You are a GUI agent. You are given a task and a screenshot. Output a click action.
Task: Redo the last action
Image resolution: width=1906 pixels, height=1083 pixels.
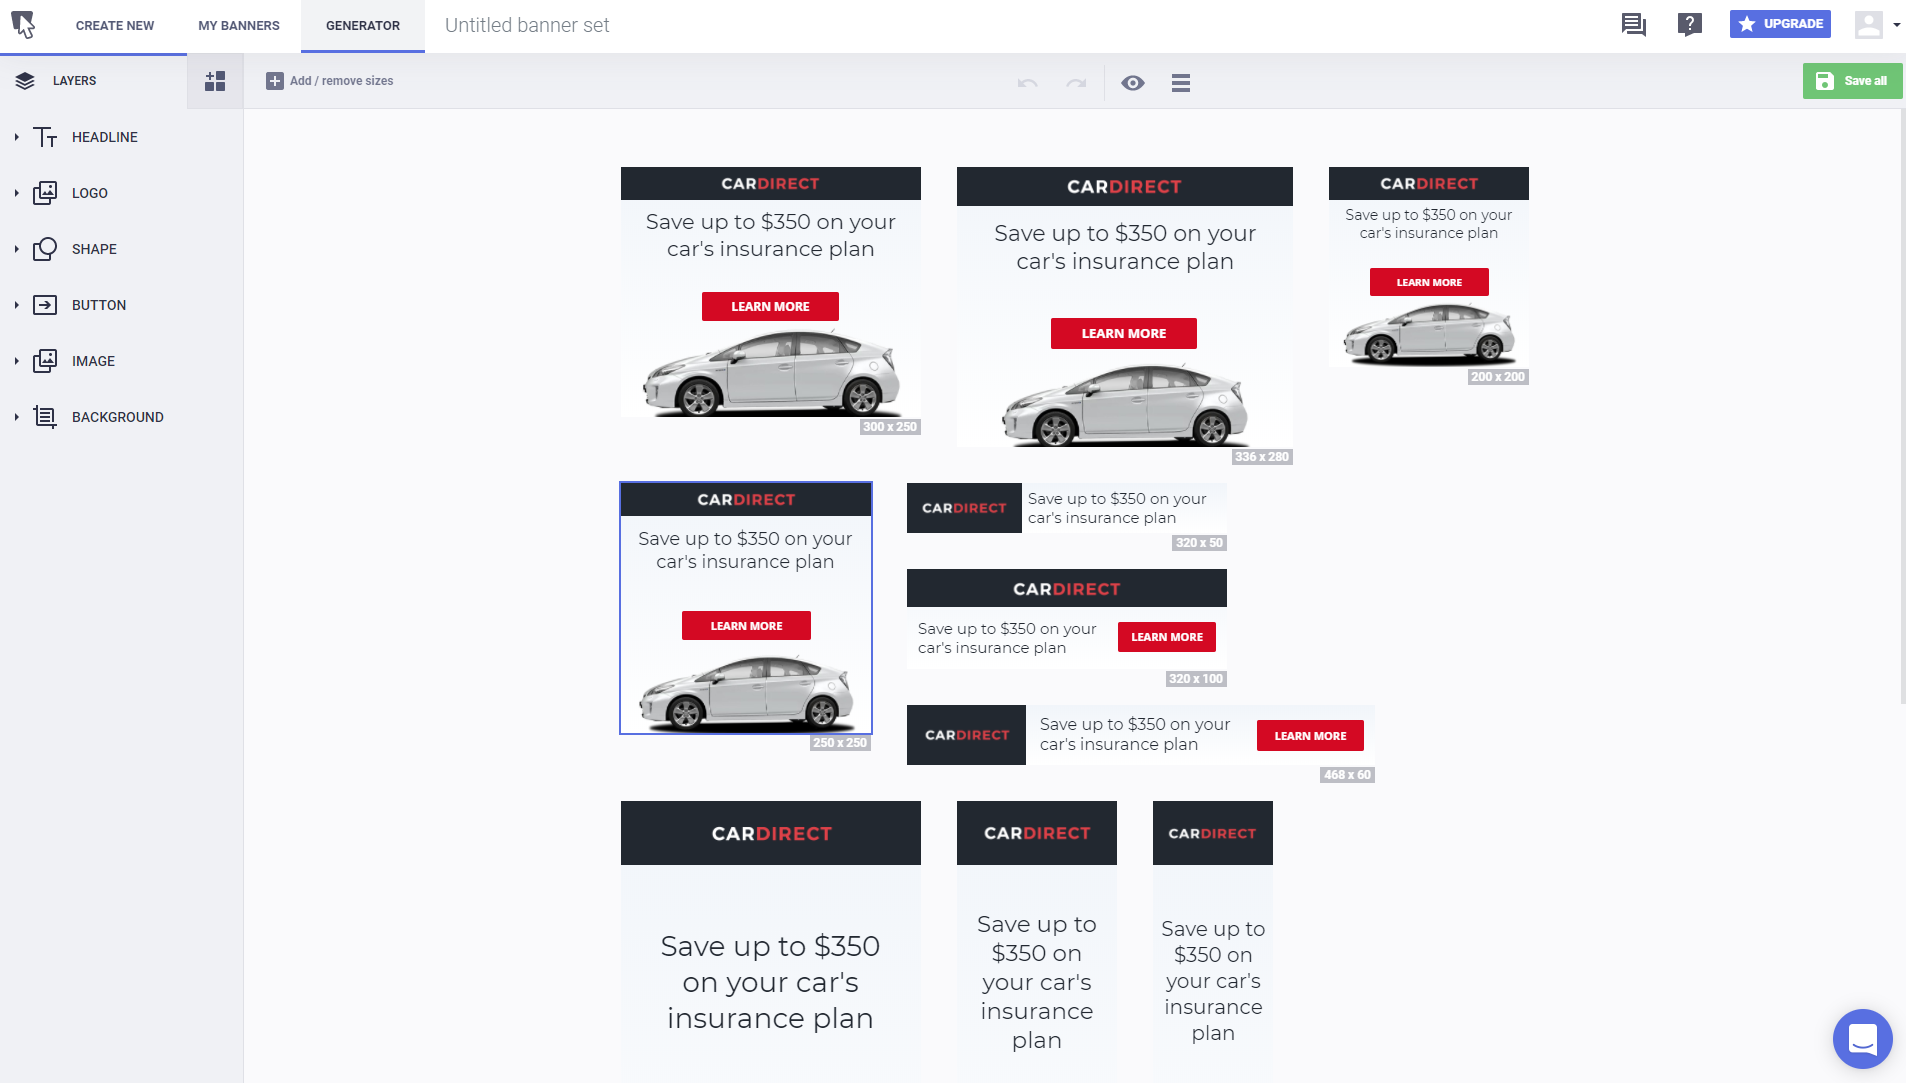point(1076,83)
